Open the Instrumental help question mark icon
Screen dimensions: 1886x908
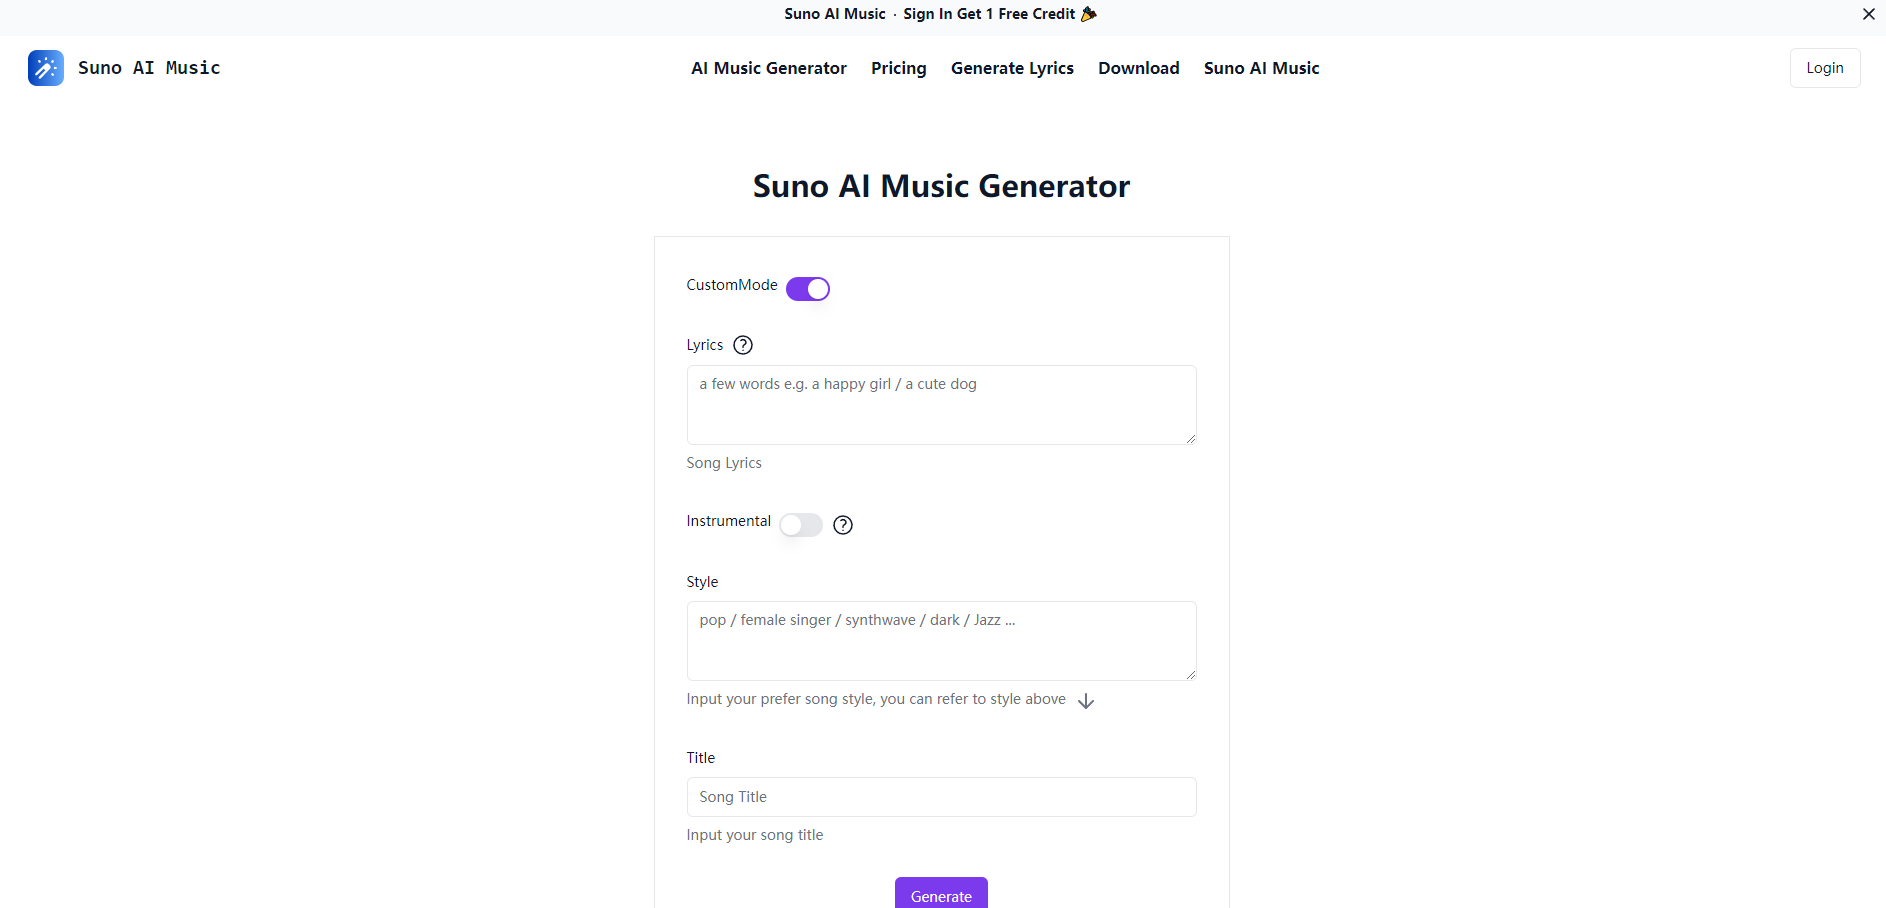click(843, 525)
